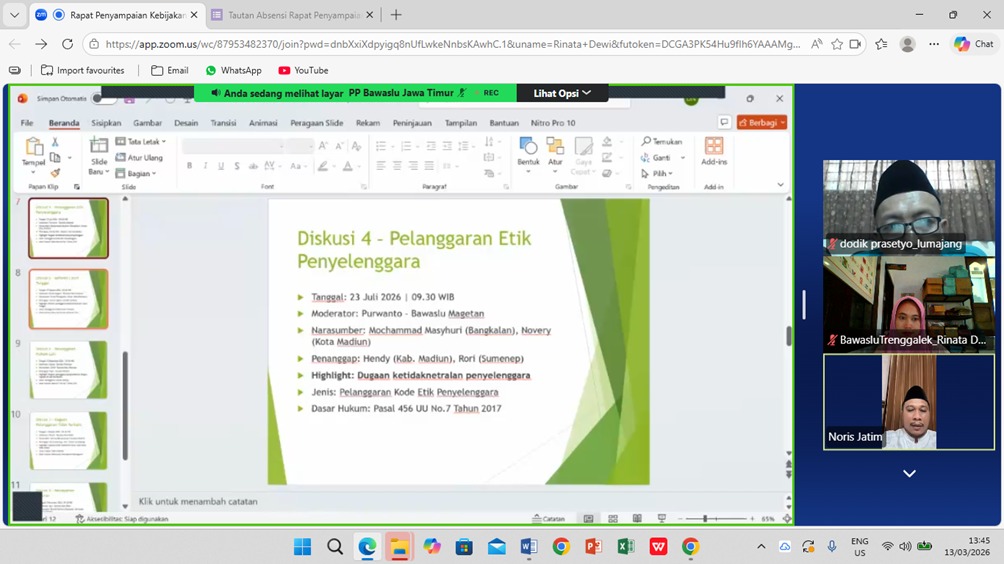Screen dimensions: 1004x564
Task: Open the Email favourites folder
Action: [x=170, y=70]
